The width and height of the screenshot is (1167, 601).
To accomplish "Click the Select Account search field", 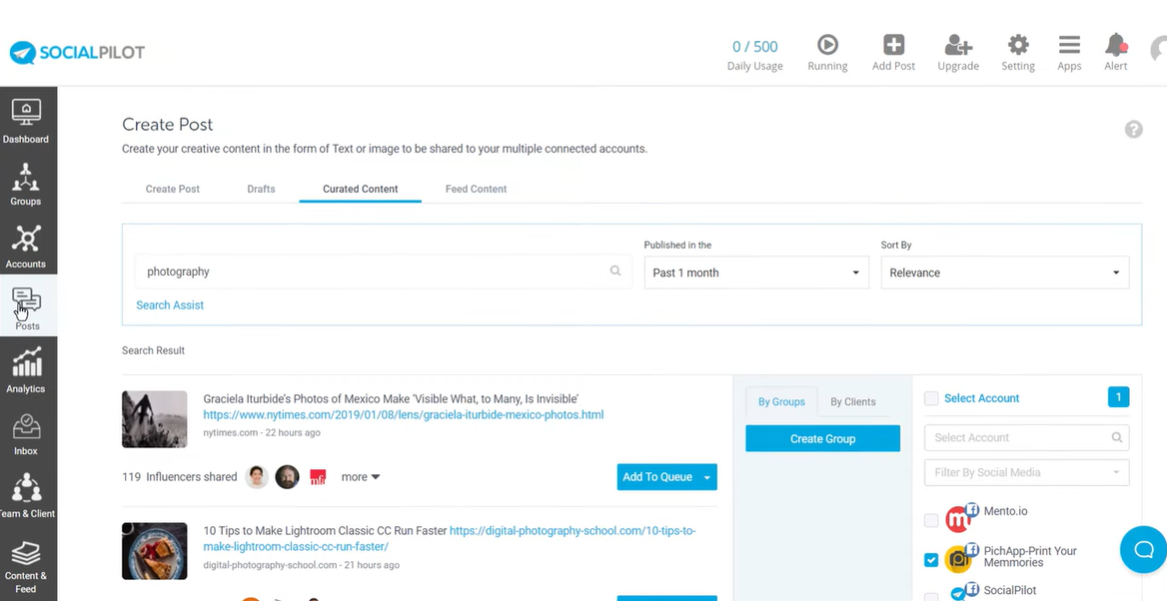I will click(1026, 437).
